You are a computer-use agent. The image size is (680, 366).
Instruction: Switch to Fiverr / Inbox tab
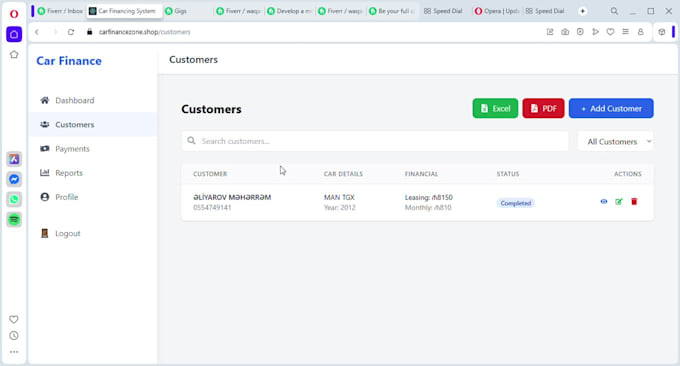[60, 11]
